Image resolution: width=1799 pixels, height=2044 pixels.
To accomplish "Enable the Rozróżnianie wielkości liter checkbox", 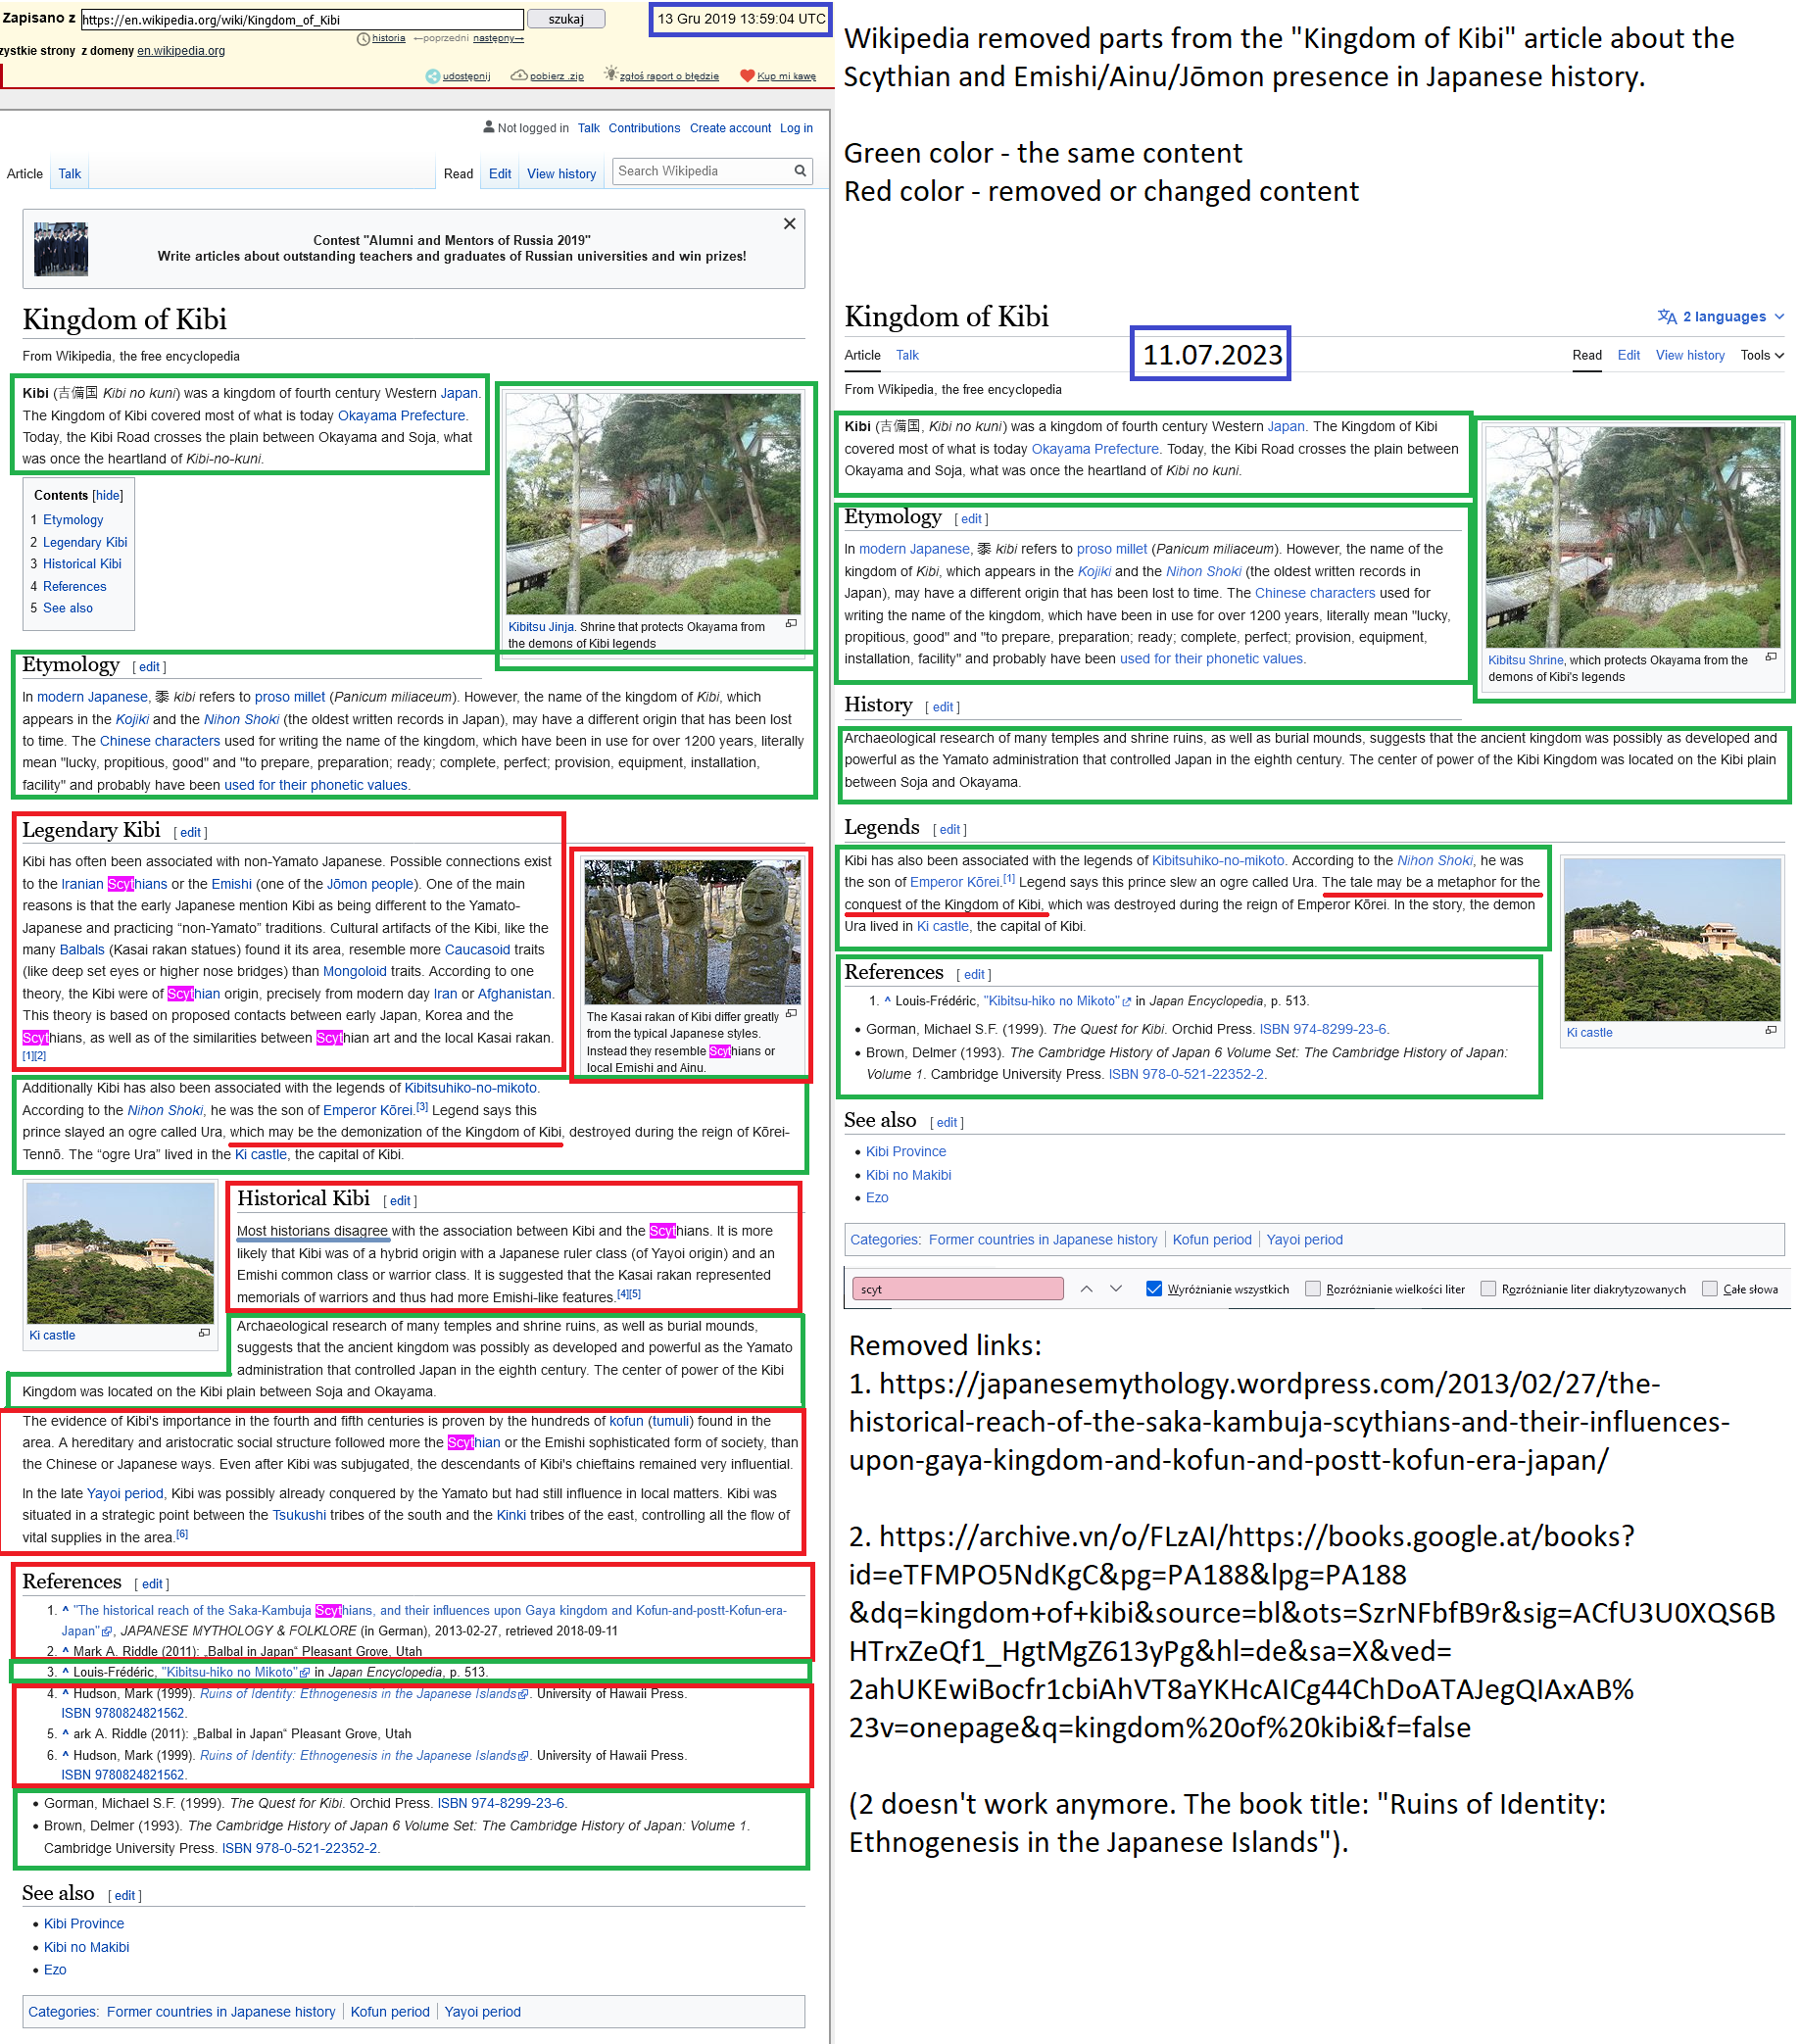I will click(1313, 1289).
